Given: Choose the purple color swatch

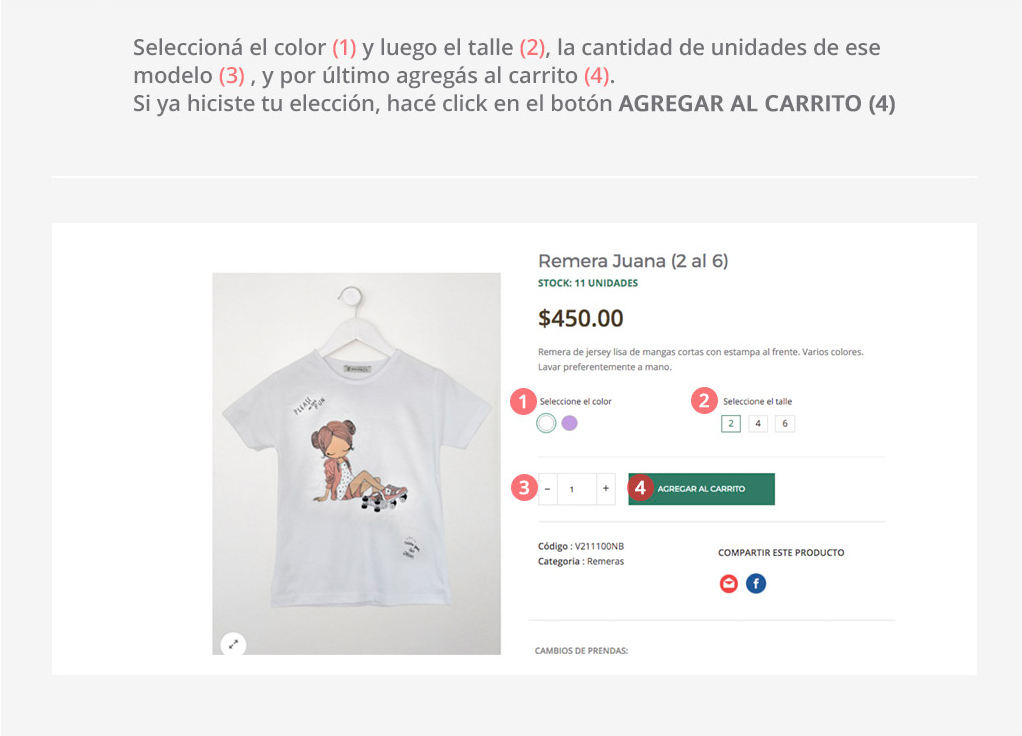Looking at the screenshot, I should 570,423.
